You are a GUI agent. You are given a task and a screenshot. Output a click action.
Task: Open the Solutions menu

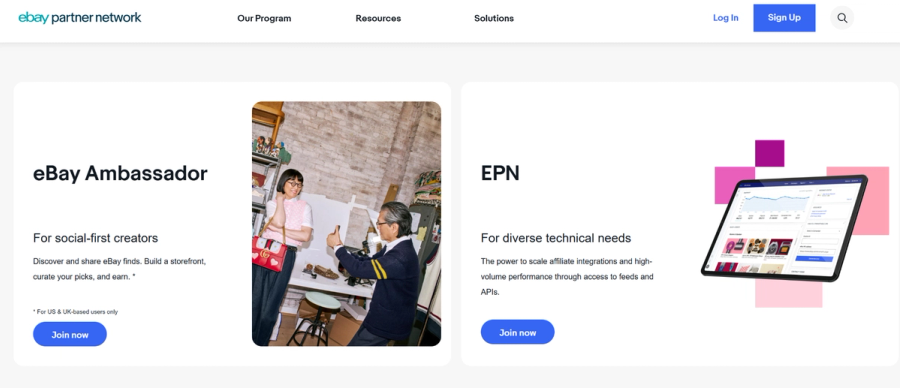[494, 18]
